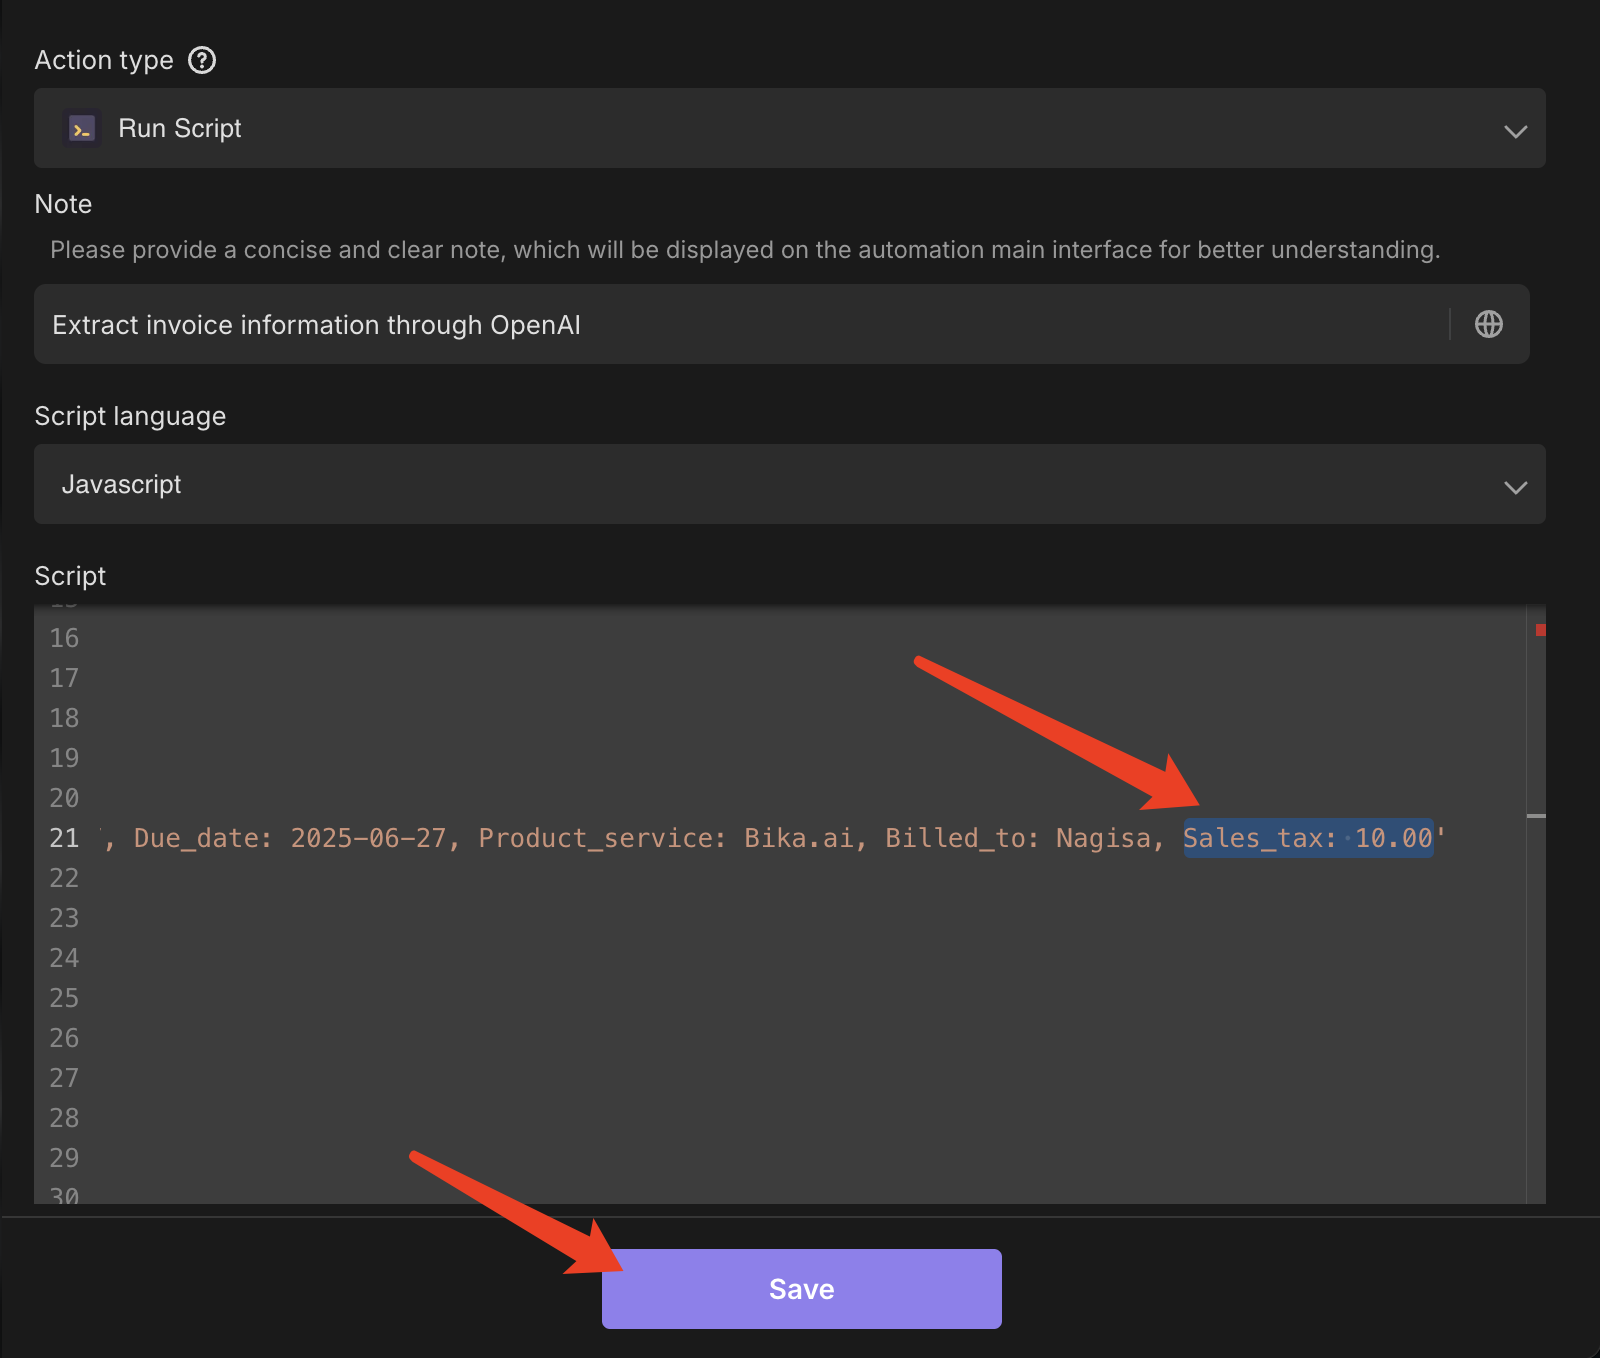The height and width of the screenshot is (1358, 1600).
Task: Click the Action type help question-mark icon
Action: coord(202,60)
